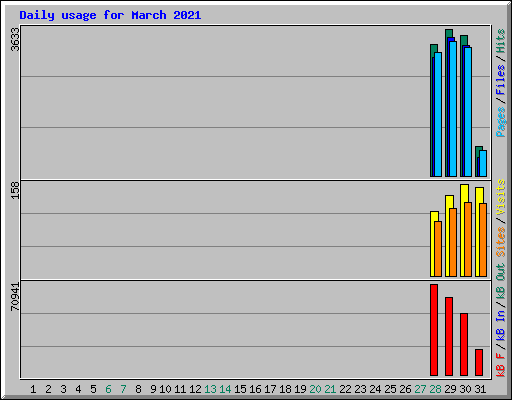
Task: Click green weekend day label 20
Action: click(315, 389)
